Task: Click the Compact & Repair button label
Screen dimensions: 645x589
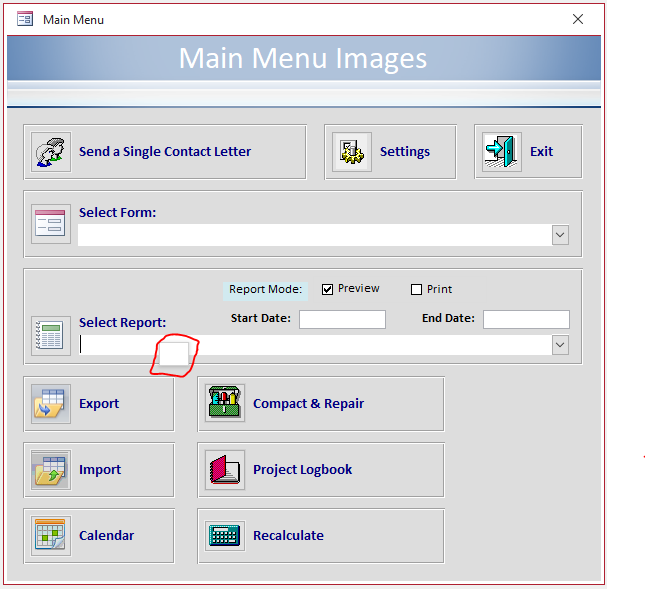Action: (309, 403)
